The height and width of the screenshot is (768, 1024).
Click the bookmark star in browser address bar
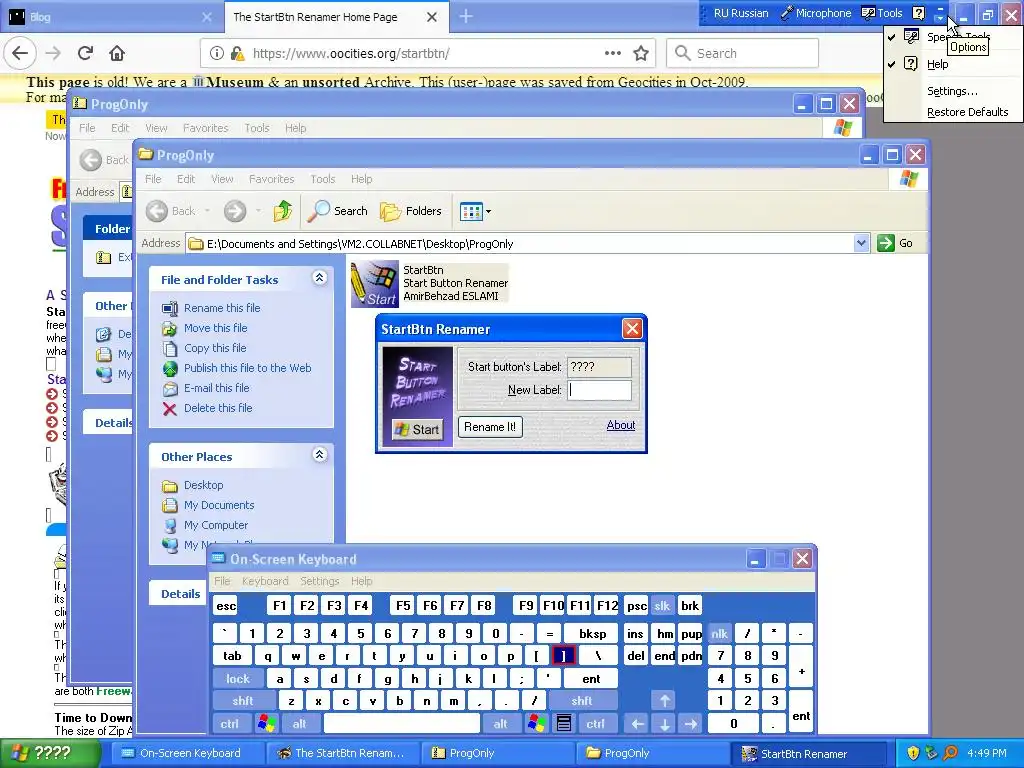[x=641, y=54]
